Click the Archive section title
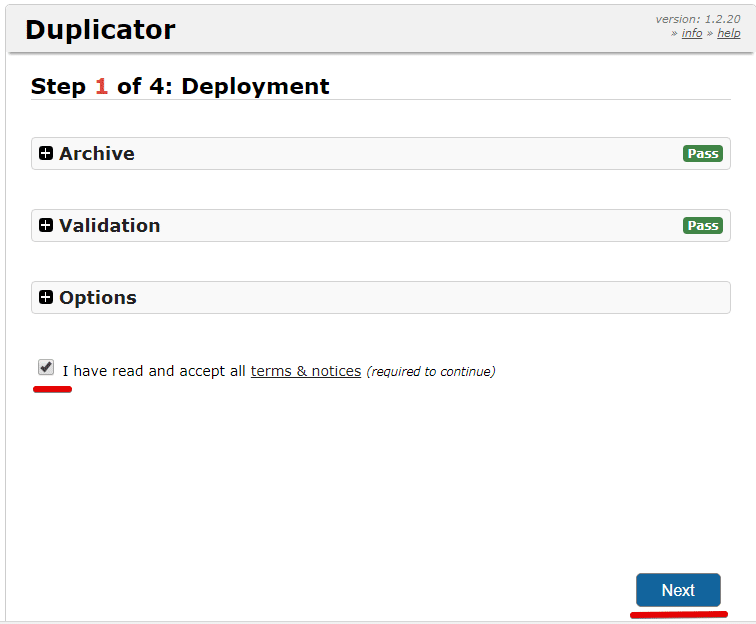This screenshot has width=756, height=624. [x=97, y=153]
